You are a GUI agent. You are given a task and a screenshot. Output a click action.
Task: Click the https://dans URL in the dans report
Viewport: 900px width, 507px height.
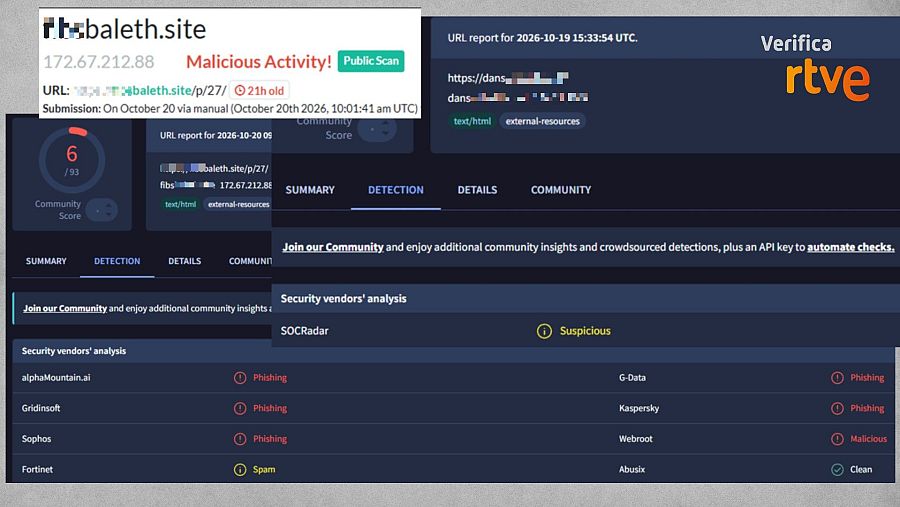508,78
